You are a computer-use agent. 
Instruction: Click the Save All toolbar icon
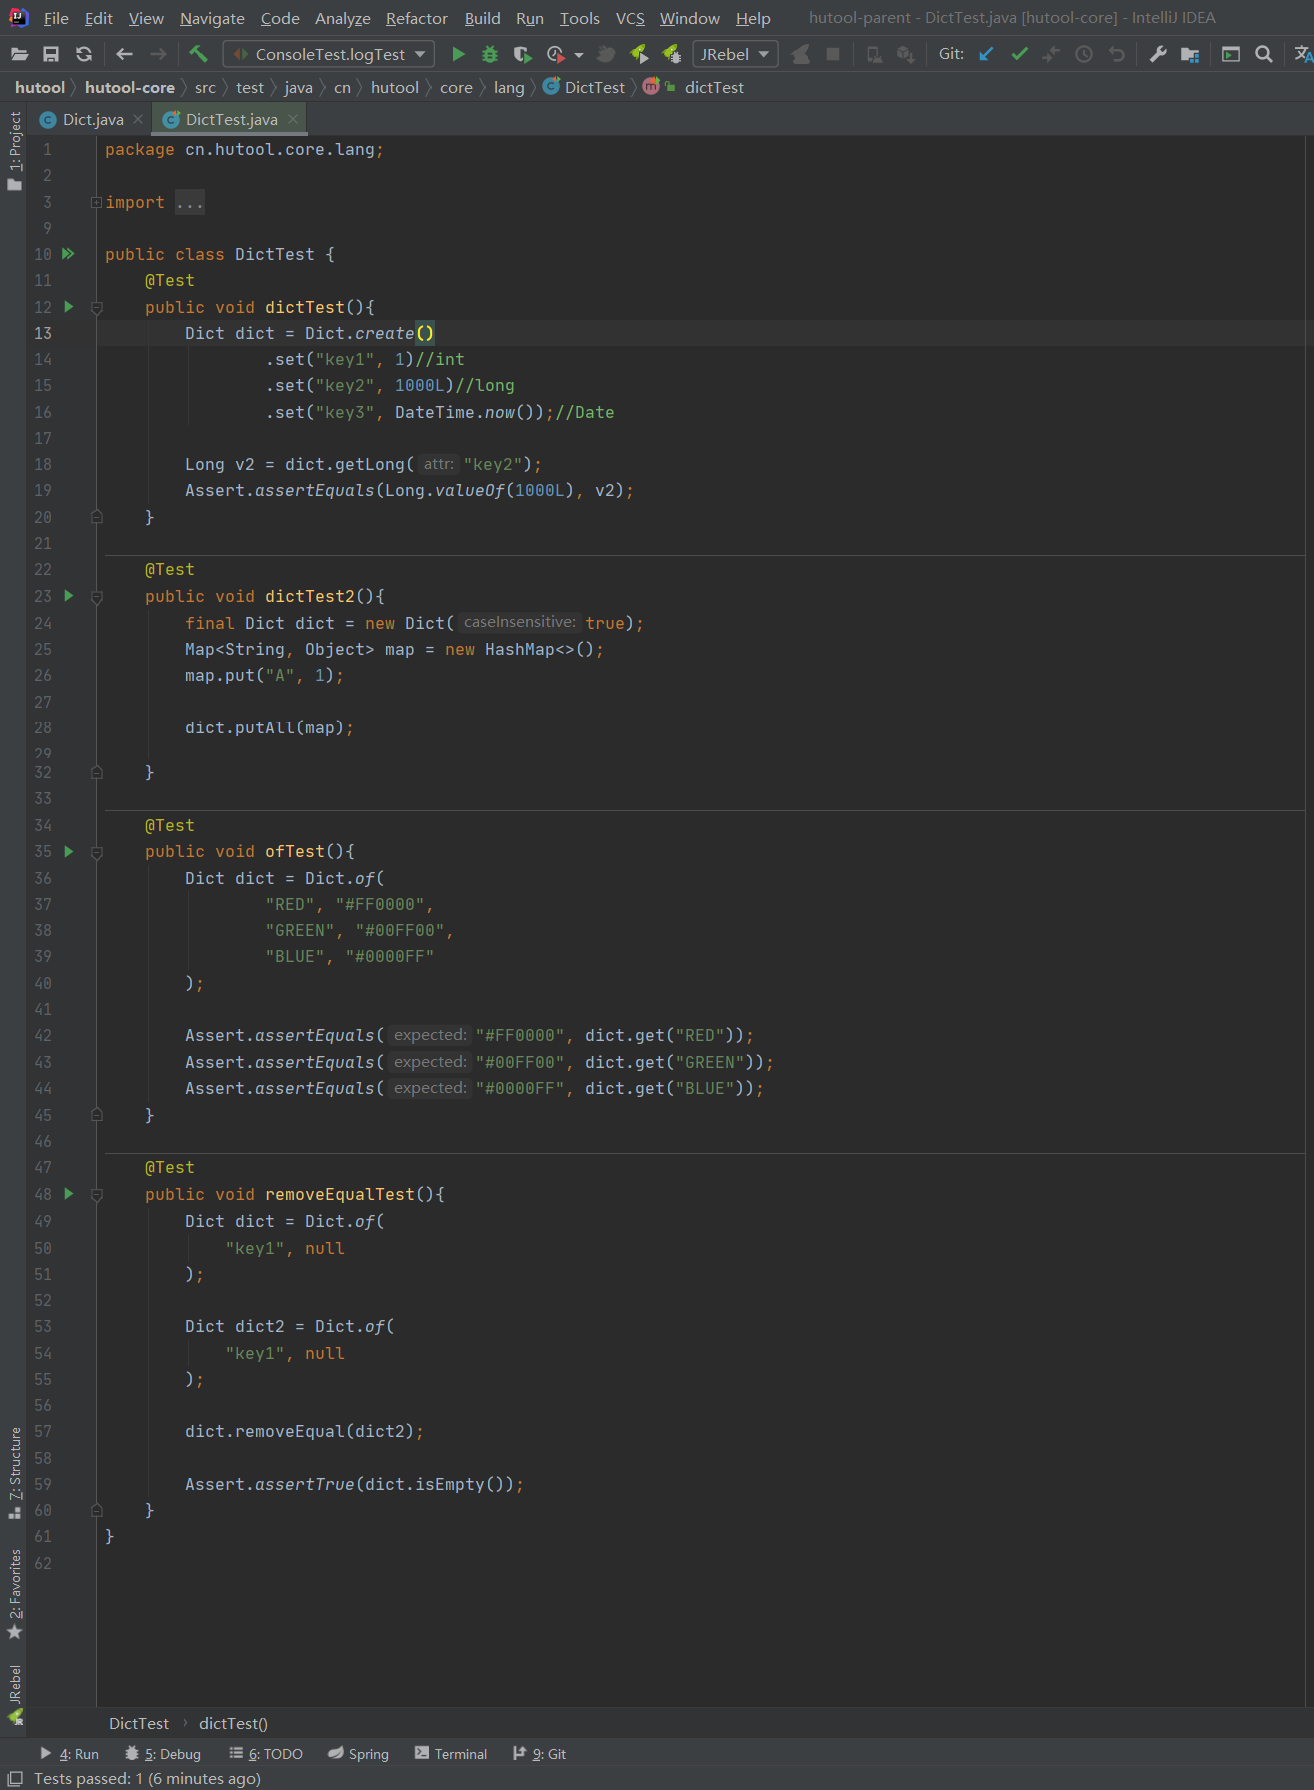[51, 54]
